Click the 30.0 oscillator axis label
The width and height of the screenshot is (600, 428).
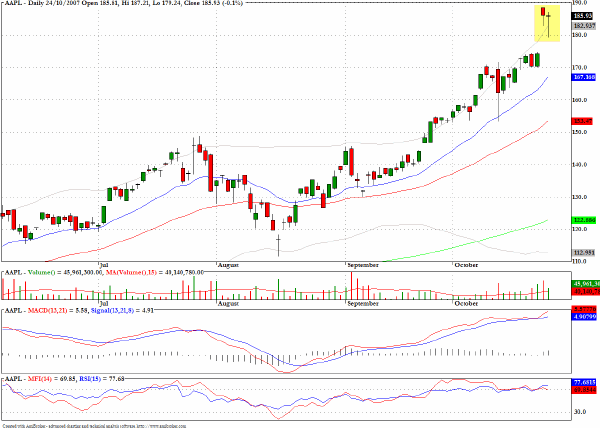pos(580,412)
